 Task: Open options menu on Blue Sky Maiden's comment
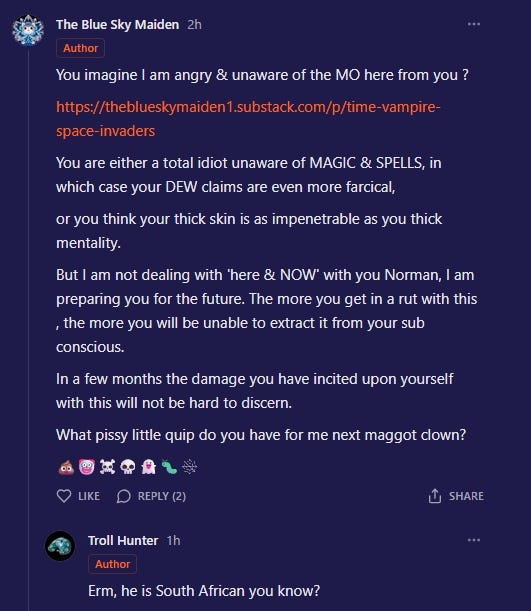[x=473, y=24]
